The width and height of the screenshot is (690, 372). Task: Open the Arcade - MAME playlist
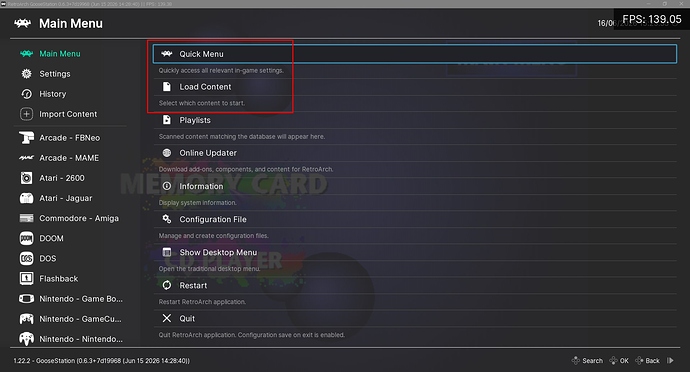click(70, 158)
